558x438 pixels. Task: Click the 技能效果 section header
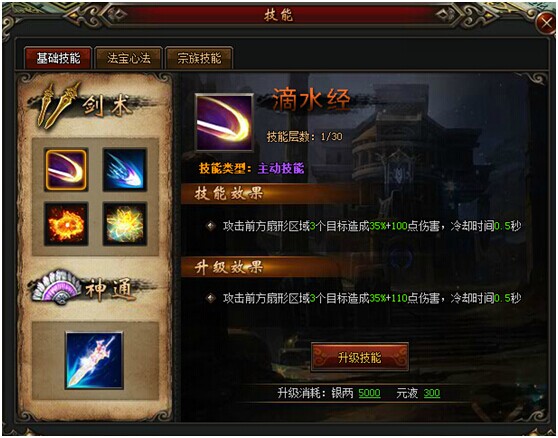[228, 194]
